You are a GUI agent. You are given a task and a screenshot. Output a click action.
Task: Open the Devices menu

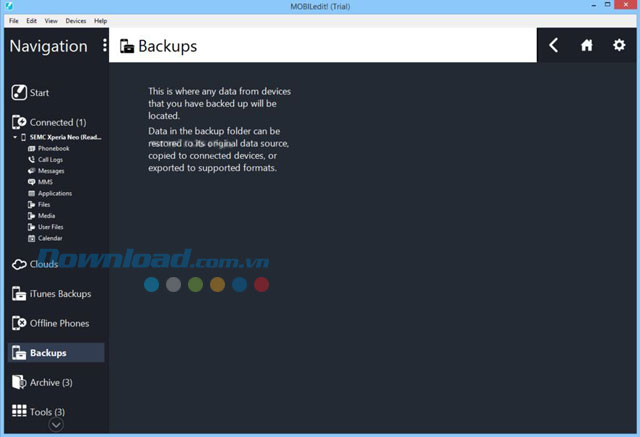(76, 21)
